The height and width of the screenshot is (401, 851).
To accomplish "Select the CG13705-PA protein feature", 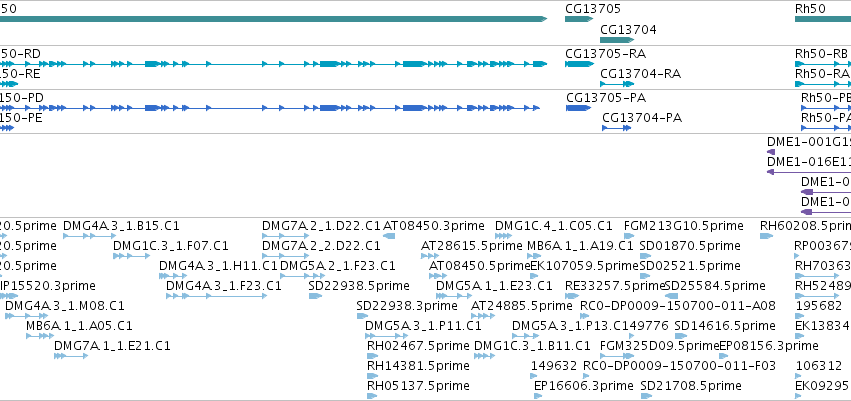I will [x=579, y=108].
